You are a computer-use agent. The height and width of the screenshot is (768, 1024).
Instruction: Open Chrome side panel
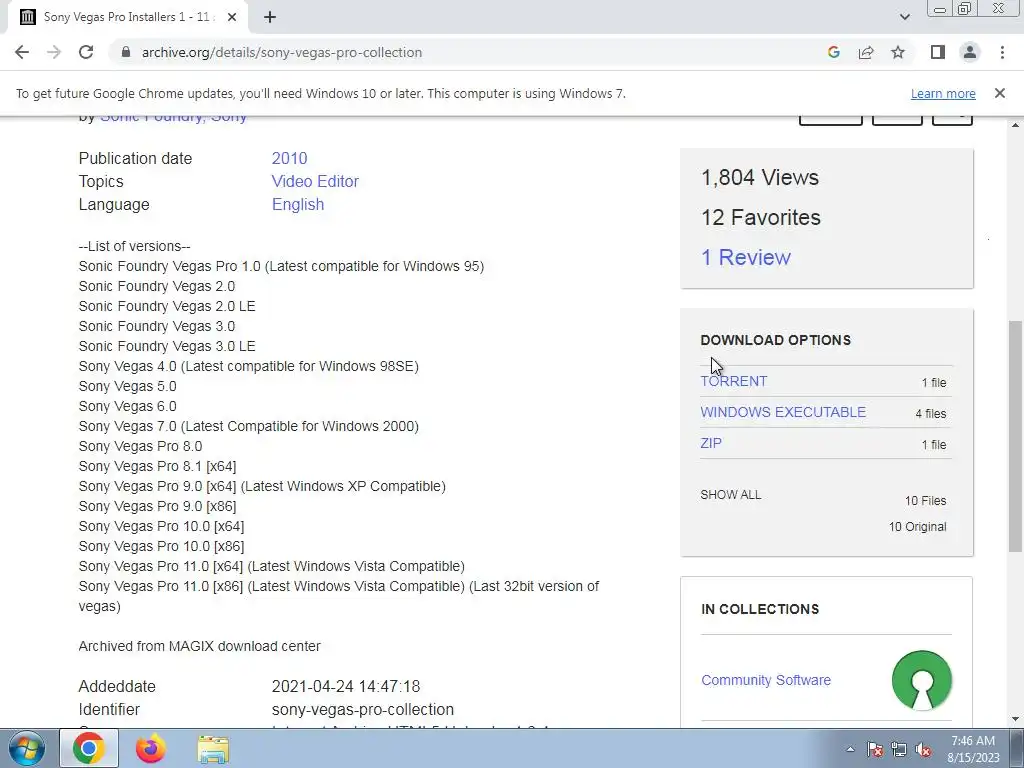[938, 52]
